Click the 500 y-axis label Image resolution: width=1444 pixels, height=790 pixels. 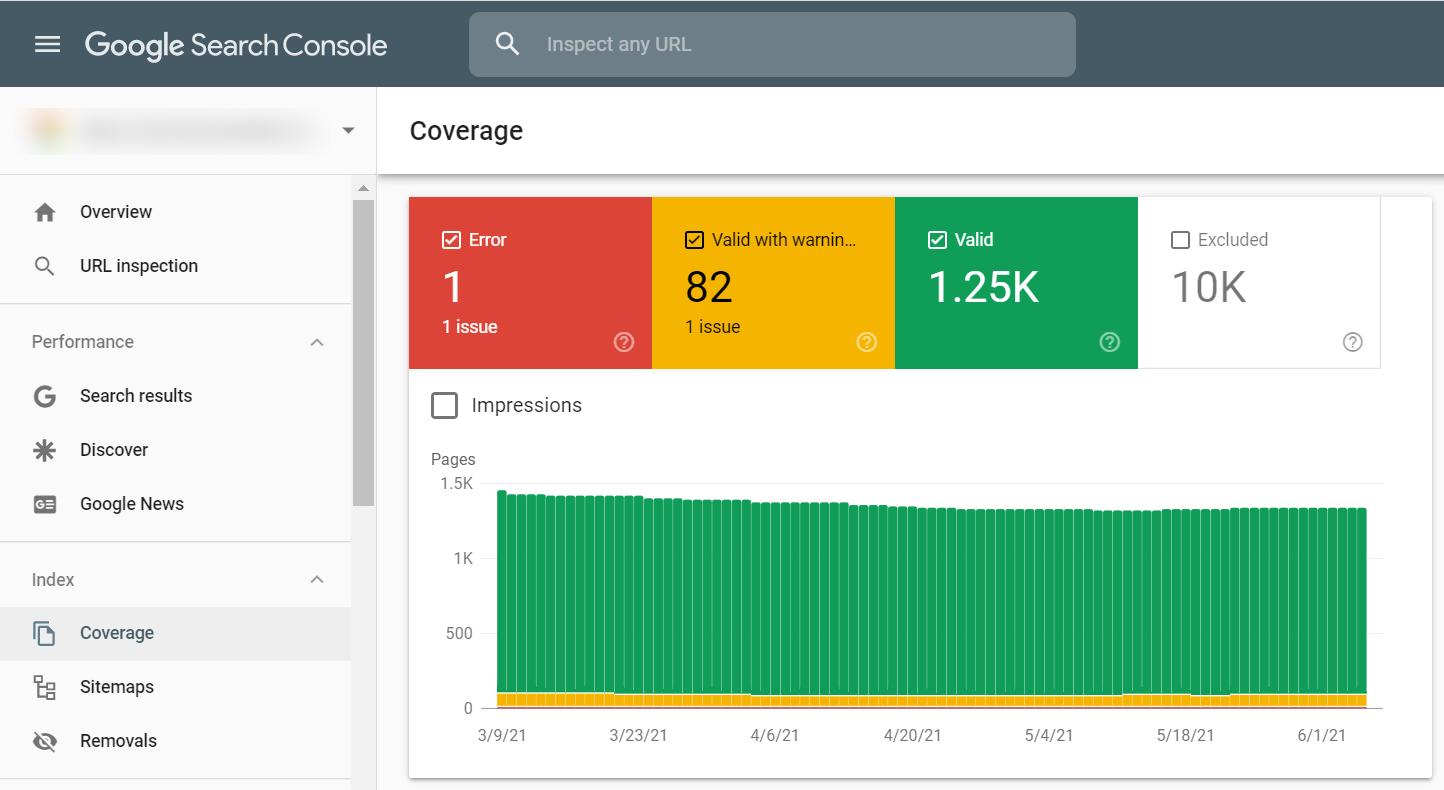(x=460, y=634)
